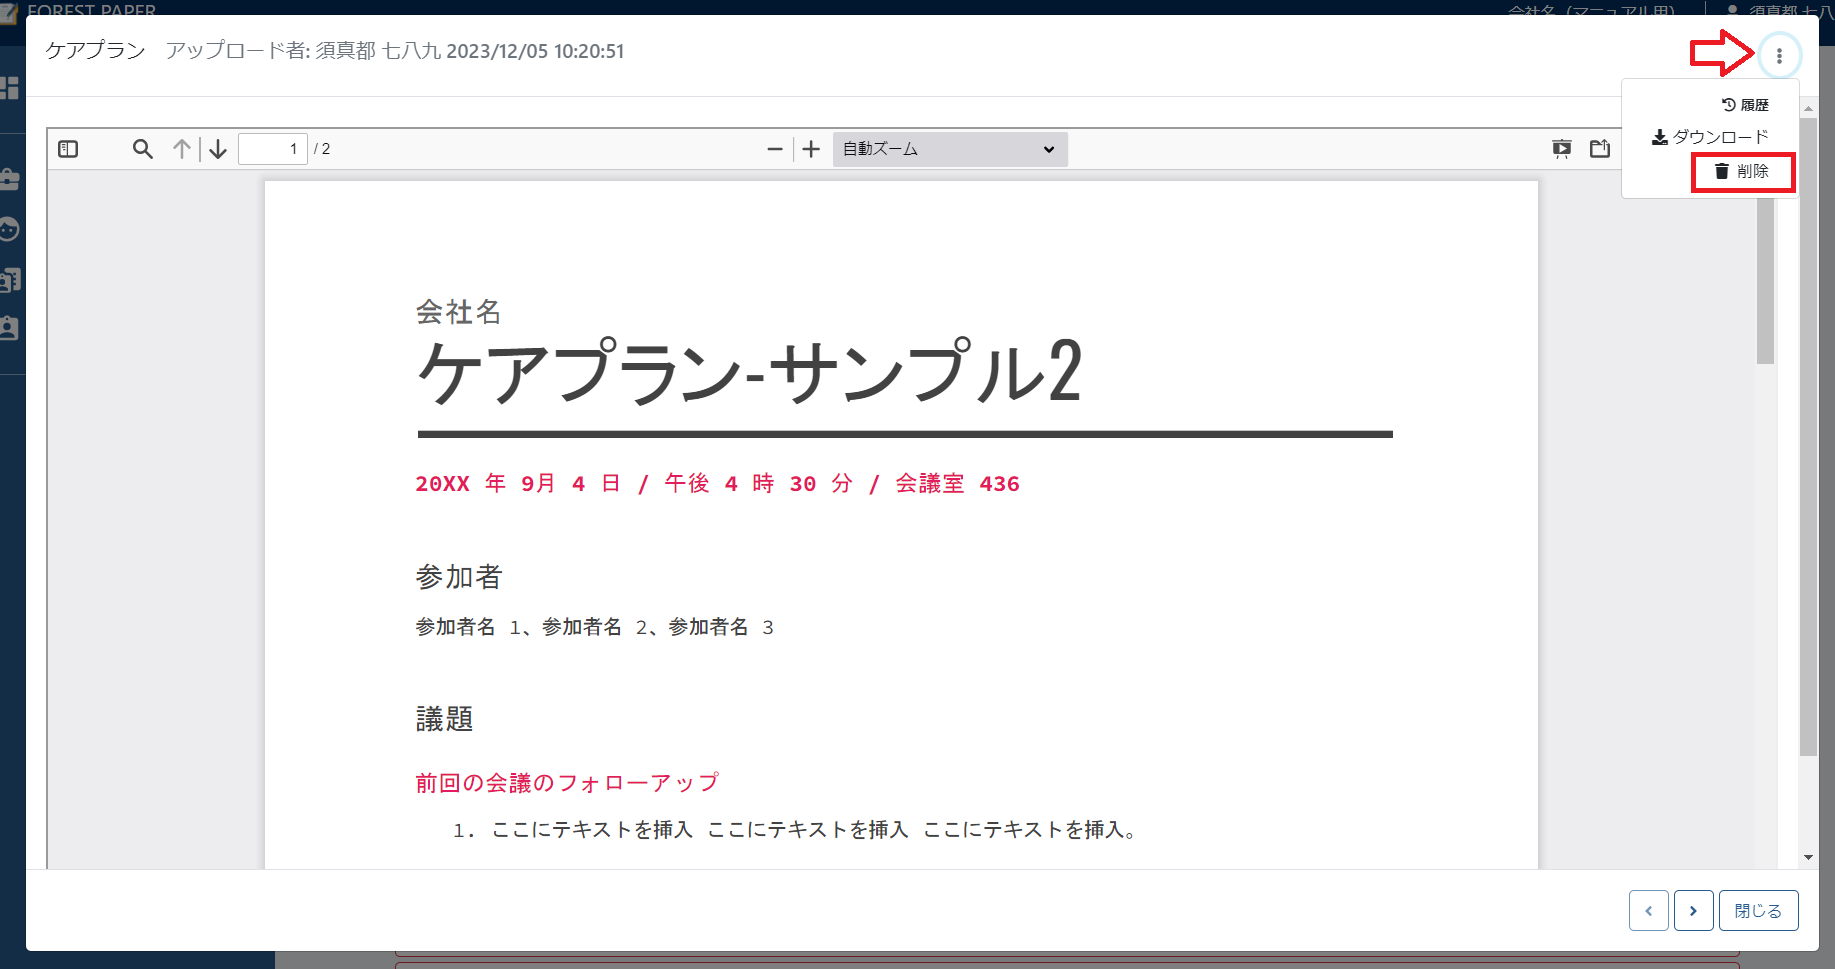The image size is (1835, 969).
Task: Go to previous page with up arrow
Action: click(182, 149)
